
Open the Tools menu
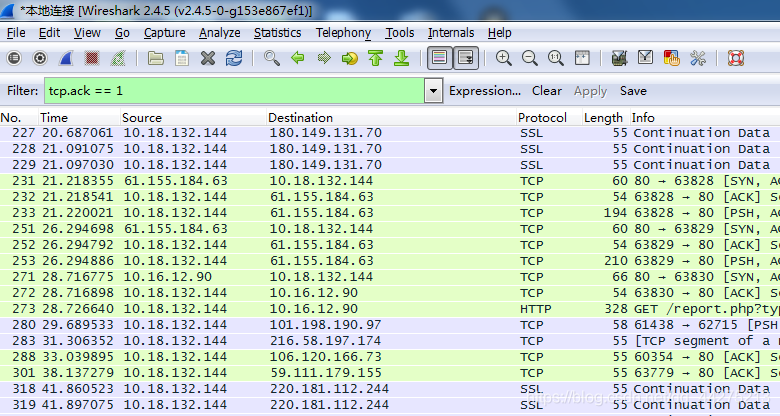tap(399, 33)
